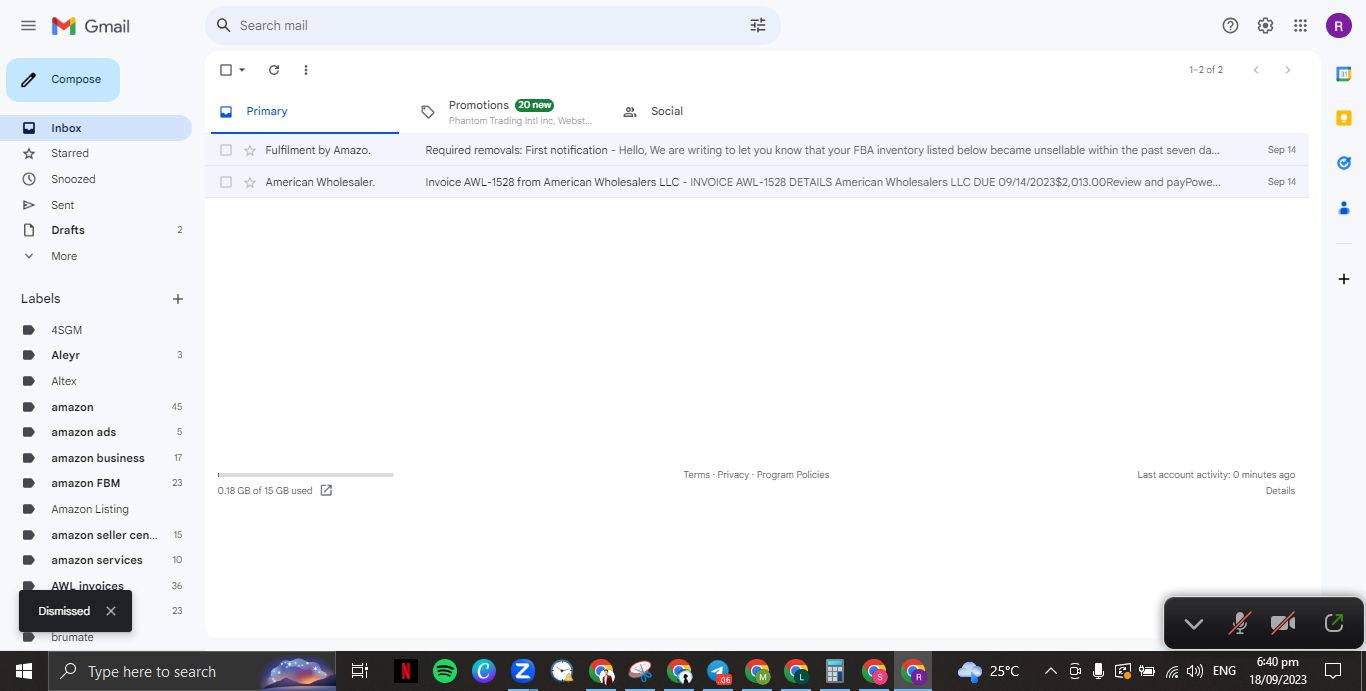This screenshot has width=1366, height=691.
Task: Open the More options three-dot menu
Action: (306, 70)
